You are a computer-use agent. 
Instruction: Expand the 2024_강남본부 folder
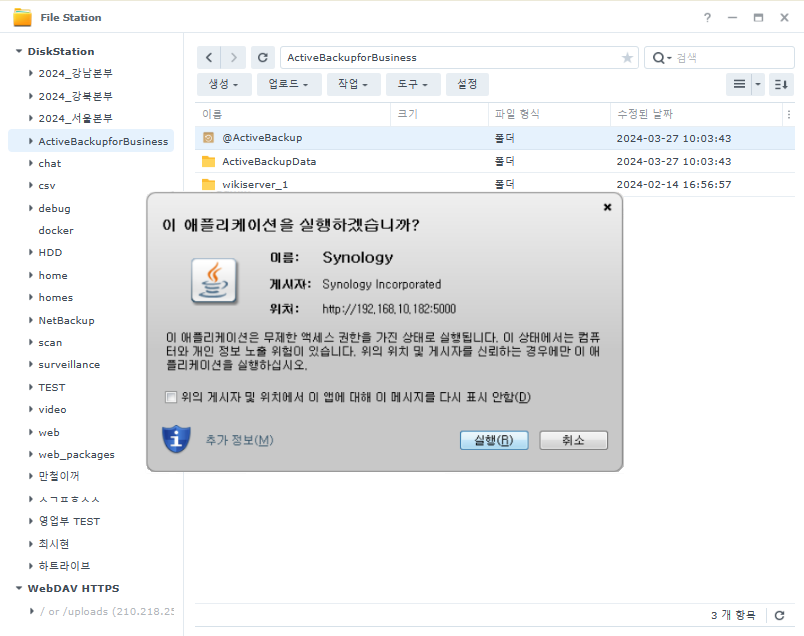coord(31,73)
